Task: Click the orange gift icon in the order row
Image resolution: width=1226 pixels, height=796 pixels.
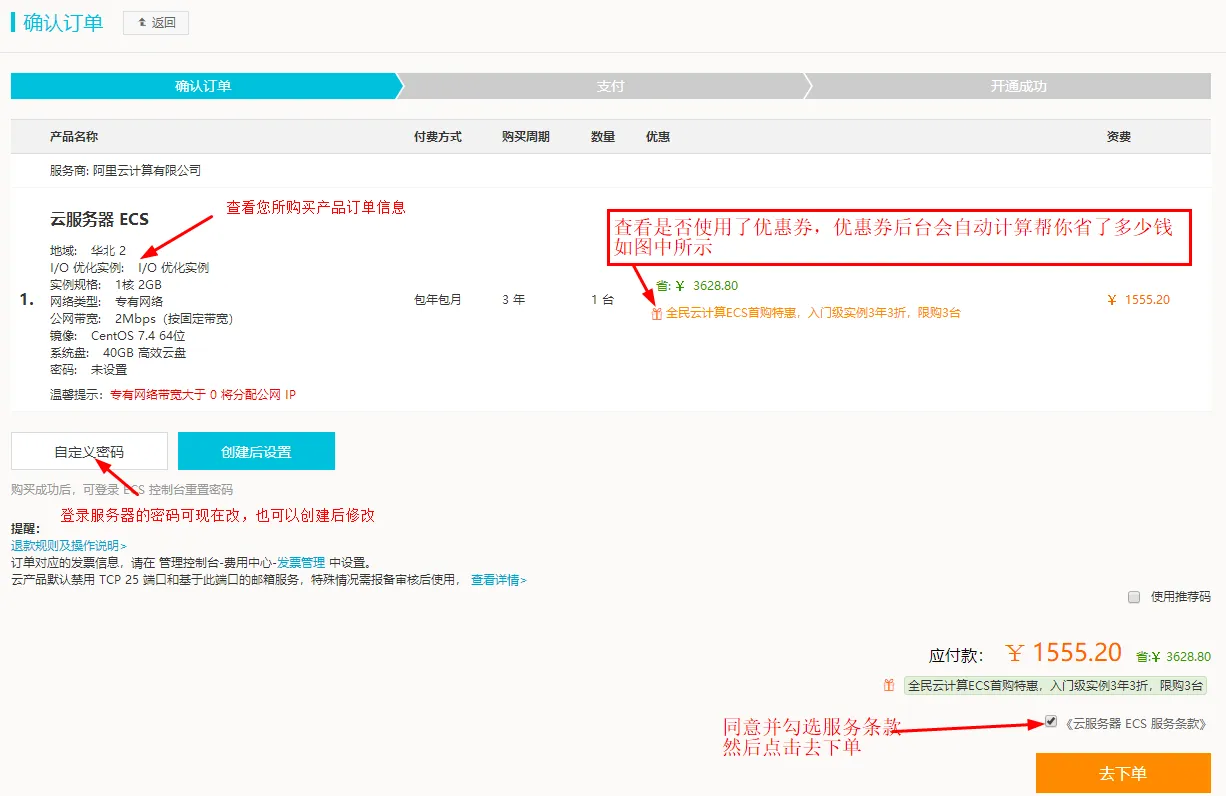Action: (x=656, y=314)
